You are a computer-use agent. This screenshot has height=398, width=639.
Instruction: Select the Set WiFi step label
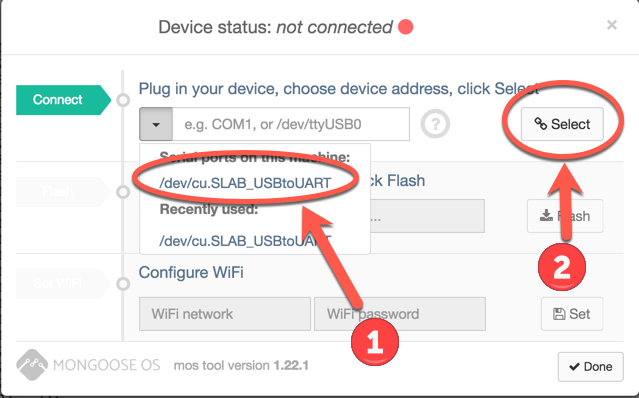(x=63, y=284)
